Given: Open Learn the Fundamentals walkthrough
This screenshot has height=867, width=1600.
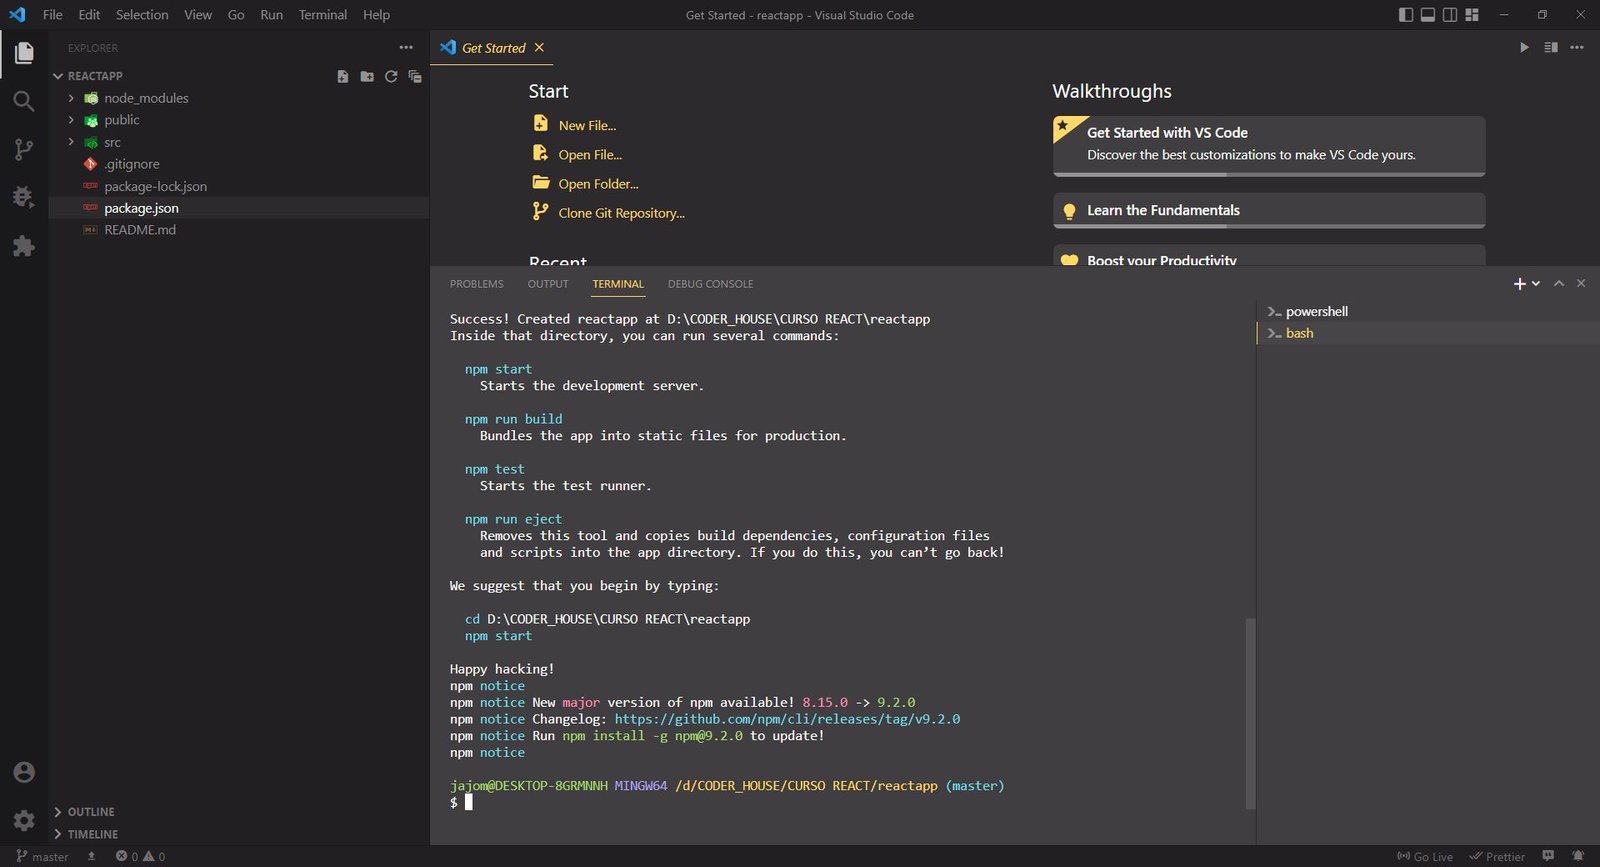Looking at the screenshot, I should point(1269,210).
